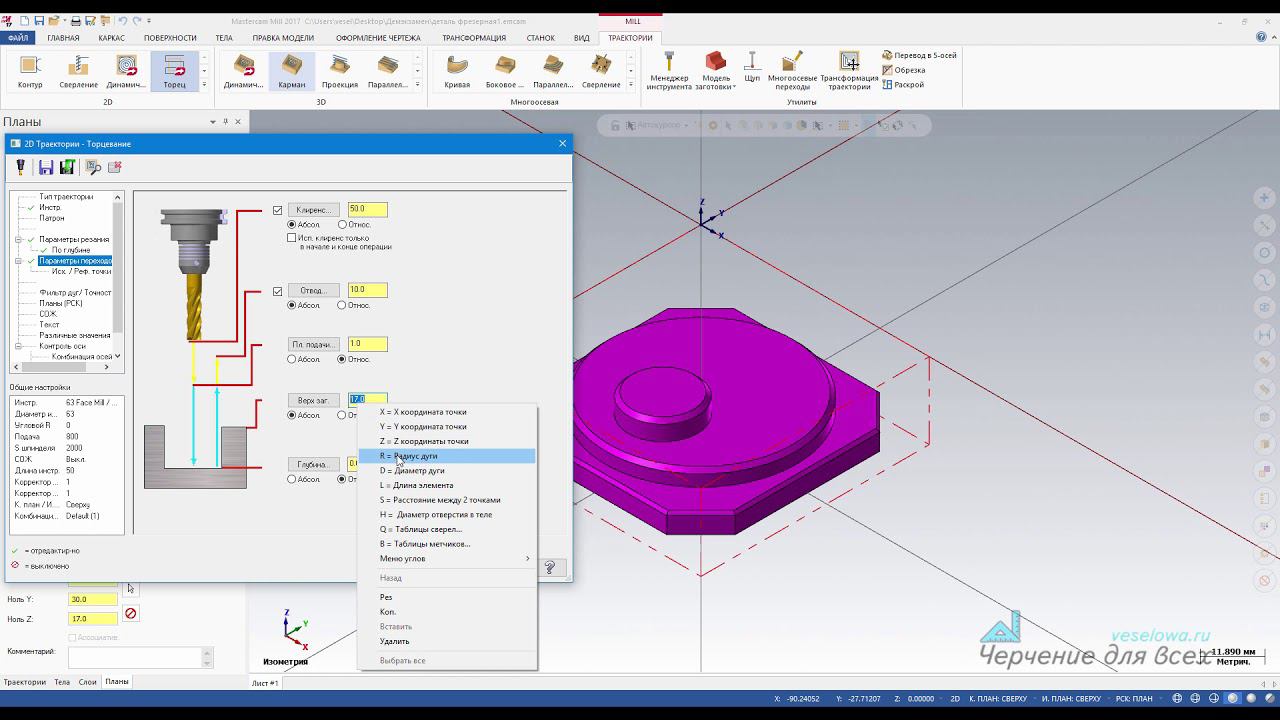Screen dimensions: 1280x720
Task: Launch the Щуп probe utility
Action: tap(752, 68)
